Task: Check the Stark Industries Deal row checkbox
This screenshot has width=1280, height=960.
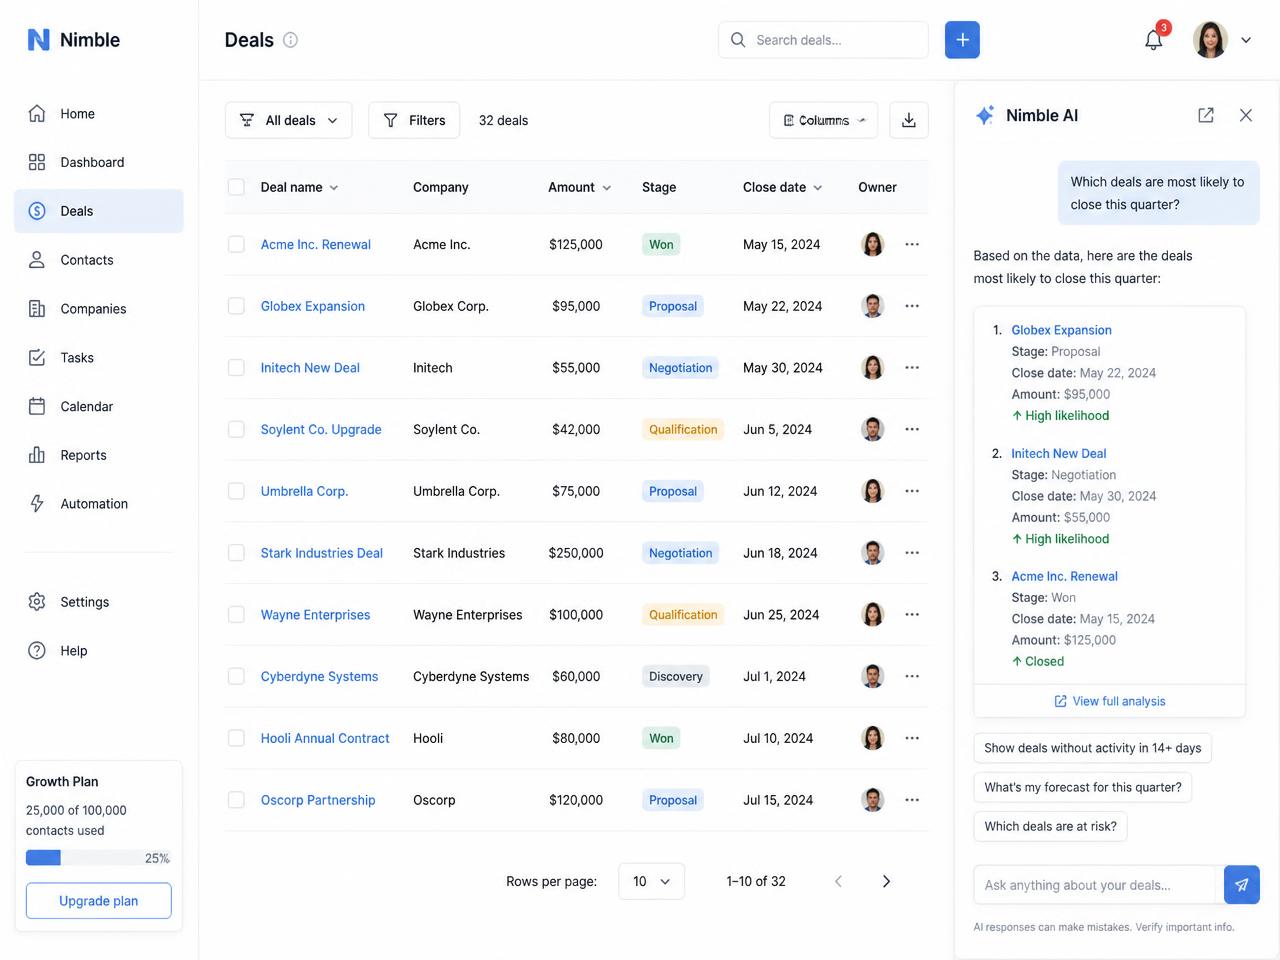Action: 236,553
